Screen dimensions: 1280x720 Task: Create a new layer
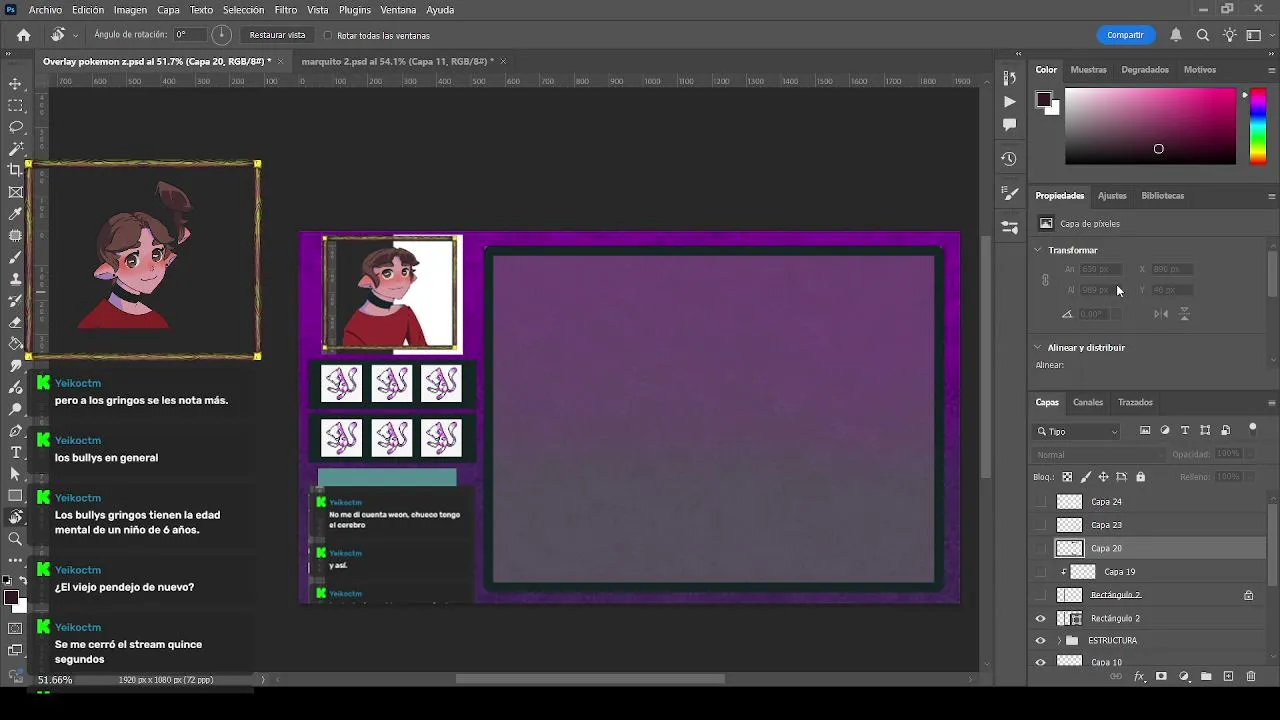tap(1229, 677)
